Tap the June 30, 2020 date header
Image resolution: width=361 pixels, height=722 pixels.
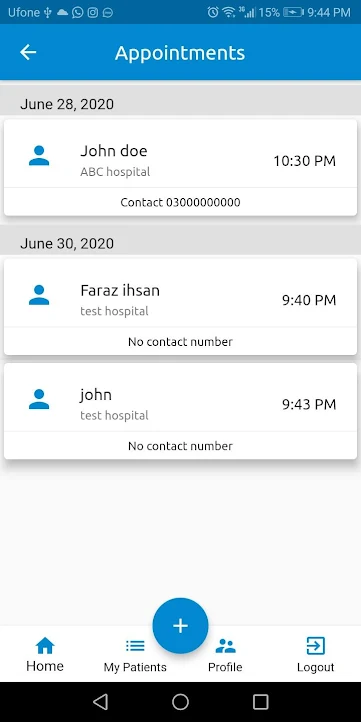click(67, 243)
